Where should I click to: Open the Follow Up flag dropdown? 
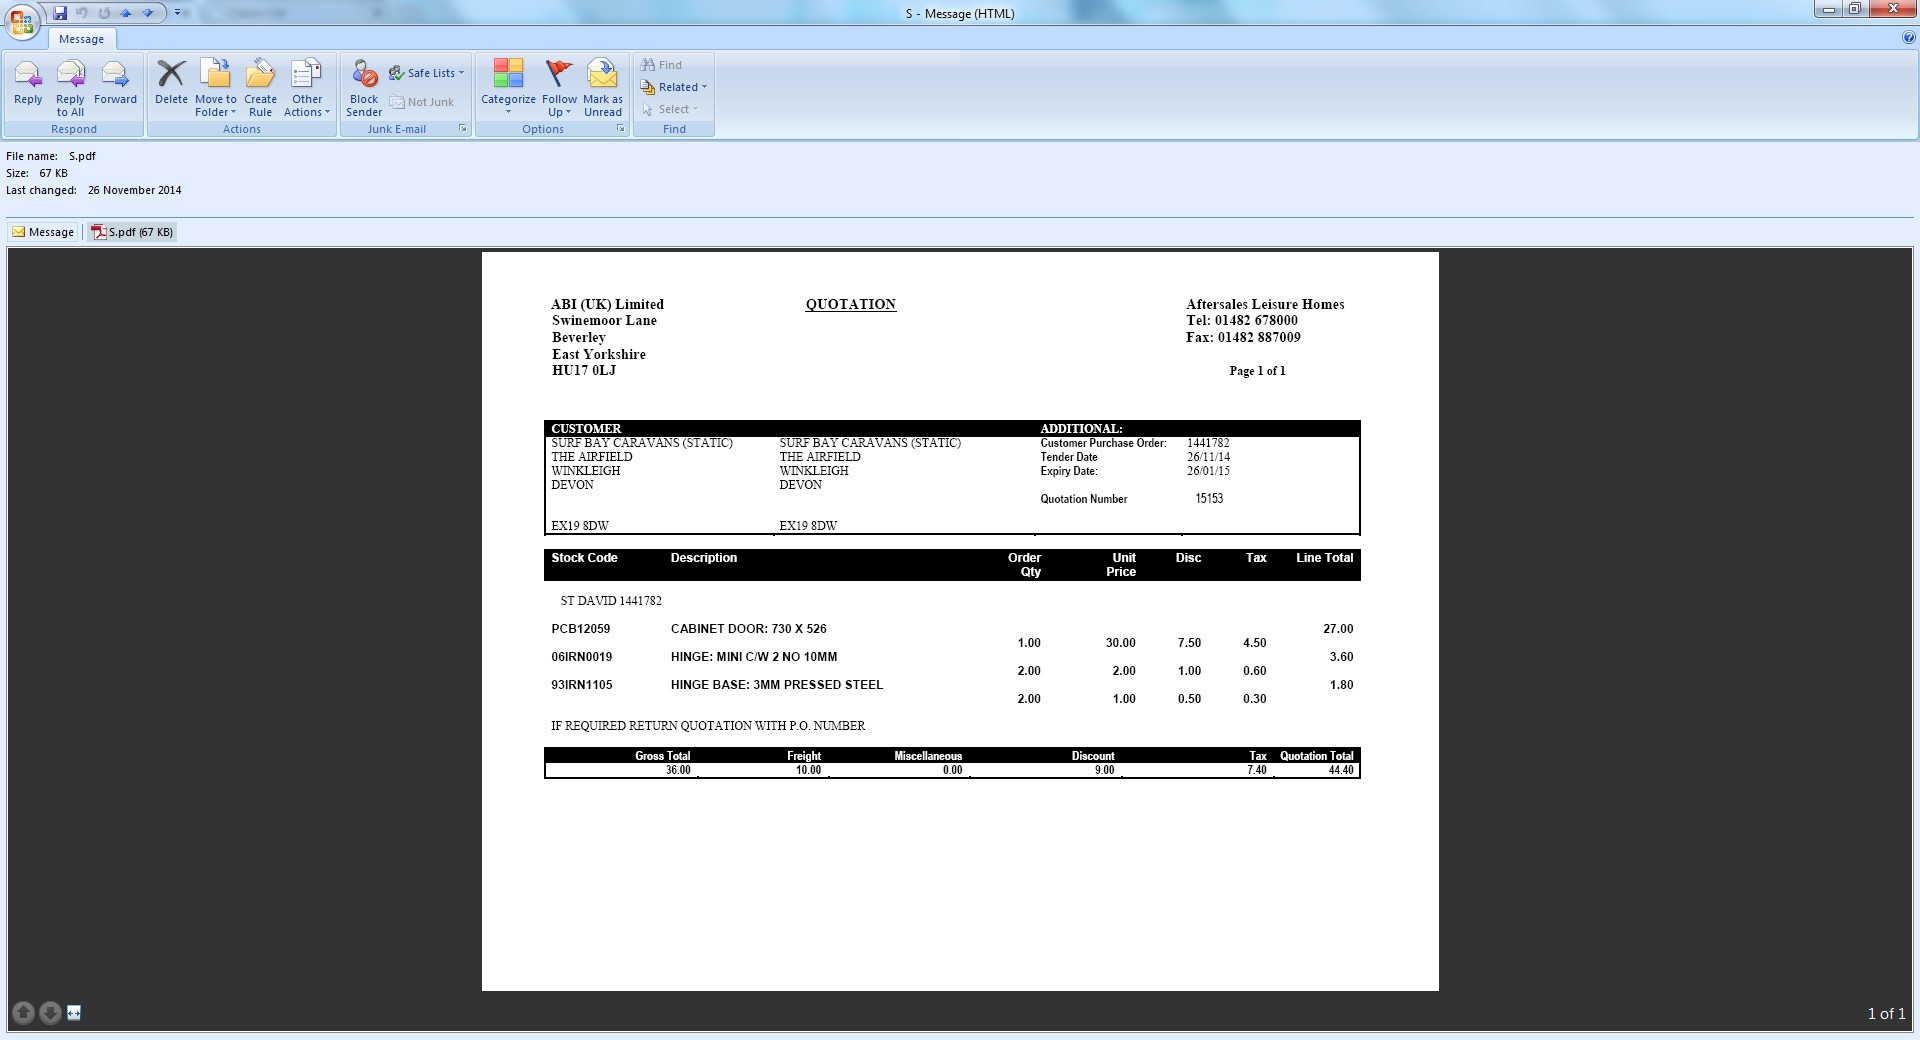point(559,88)
